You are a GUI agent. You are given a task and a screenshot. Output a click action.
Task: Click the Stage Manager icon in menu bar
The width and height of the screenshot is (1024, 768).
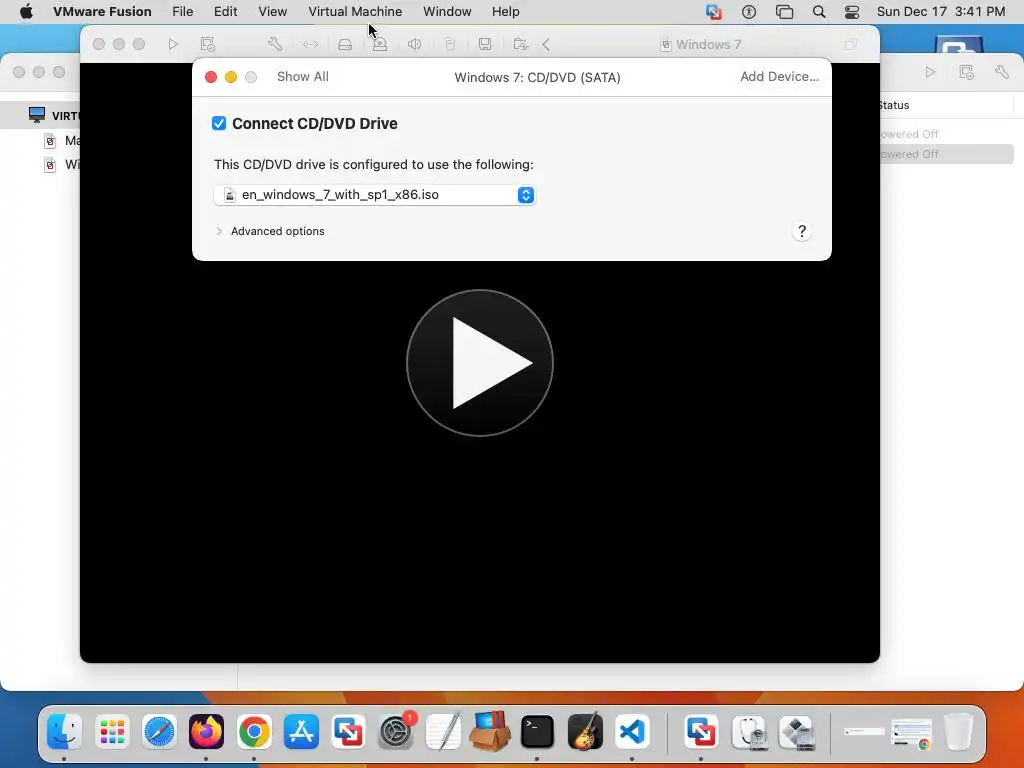pyautogui.click(x=784, y=12)
